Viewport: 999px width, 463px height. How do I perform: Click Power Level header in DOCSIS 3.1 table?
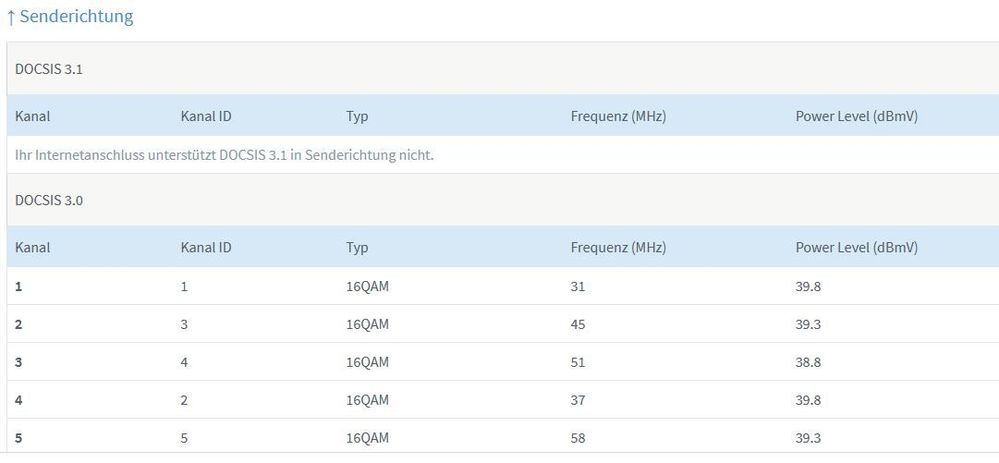coord(856,116)
